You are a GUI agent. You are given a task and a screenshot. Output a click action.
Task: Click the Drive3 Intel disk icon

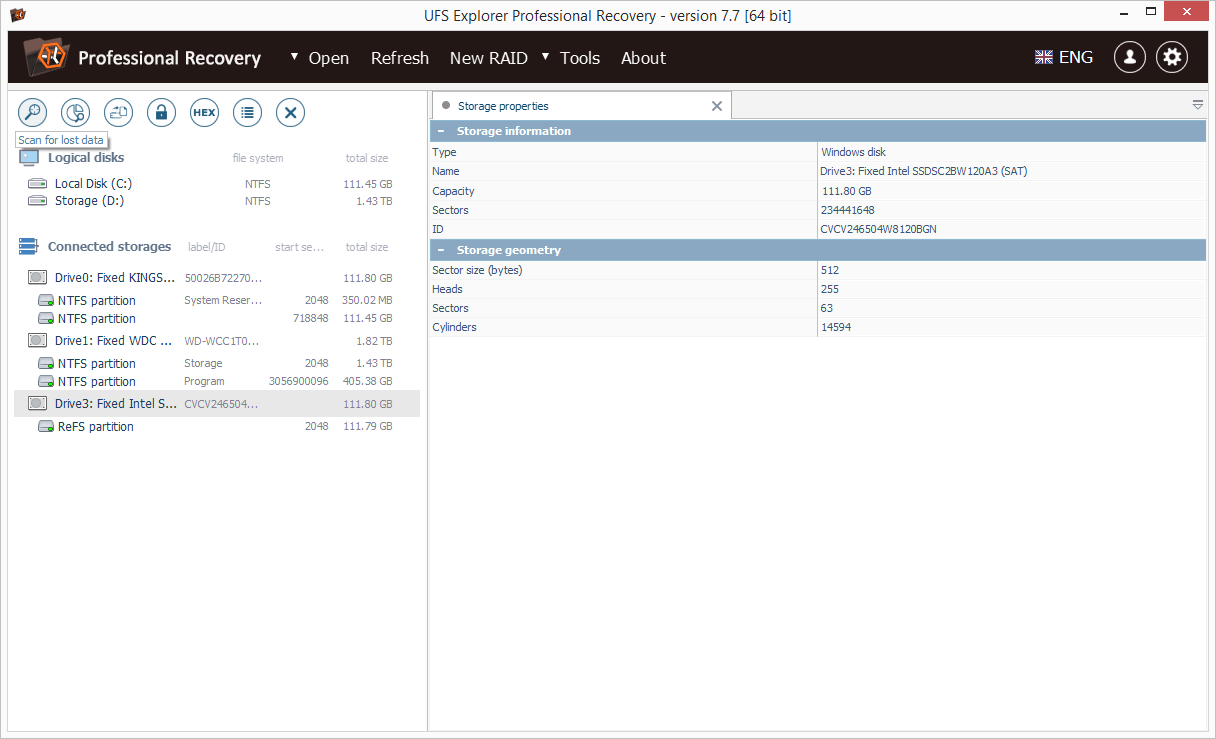click(38, 404)
